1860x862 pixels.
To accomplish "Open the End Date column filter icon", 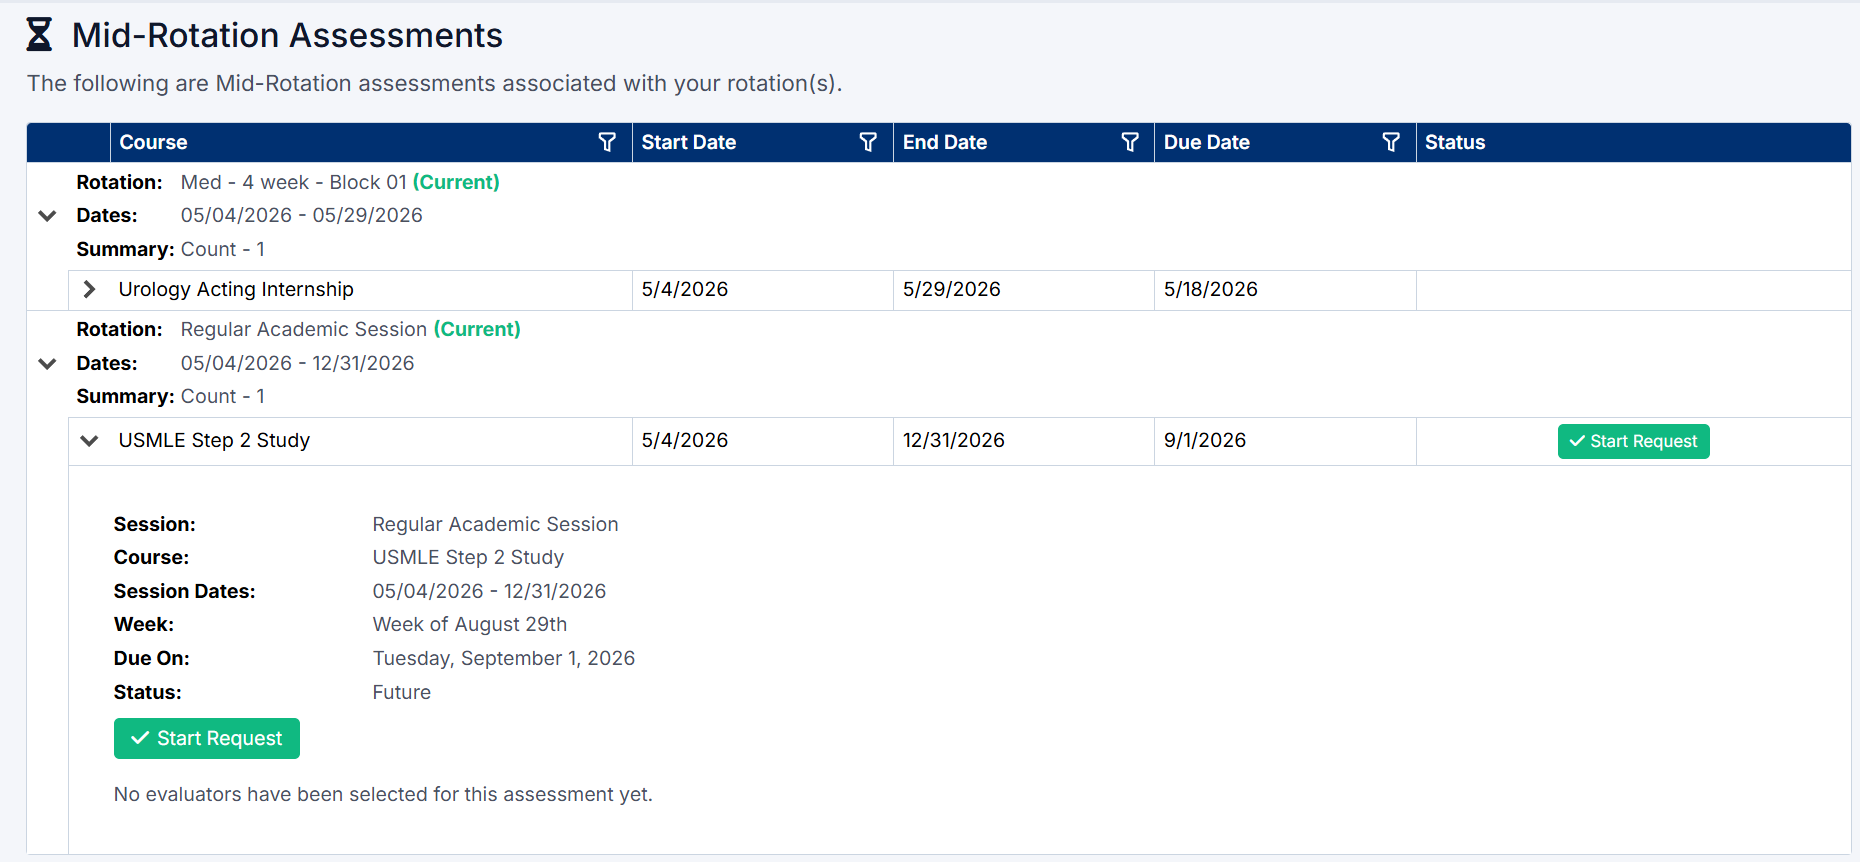I will click(1130, 142).
